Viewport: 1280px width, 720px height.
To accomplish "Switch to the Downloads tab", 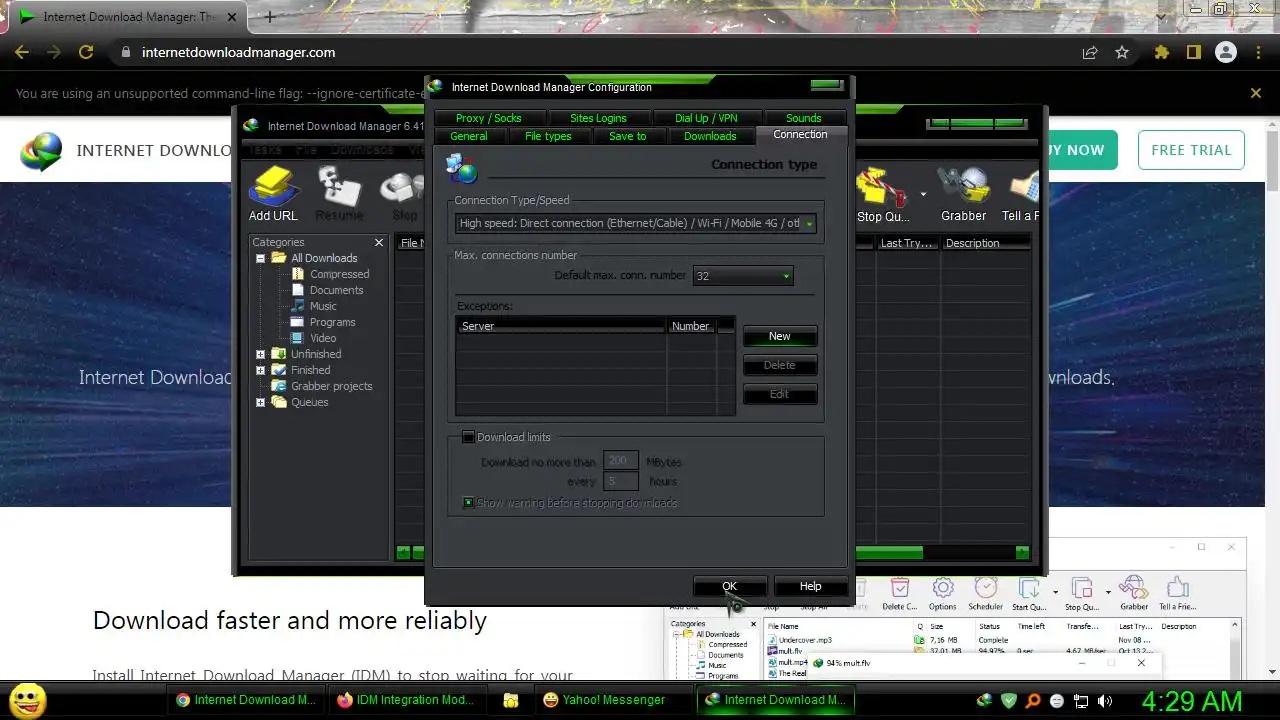I will point(710,136).
